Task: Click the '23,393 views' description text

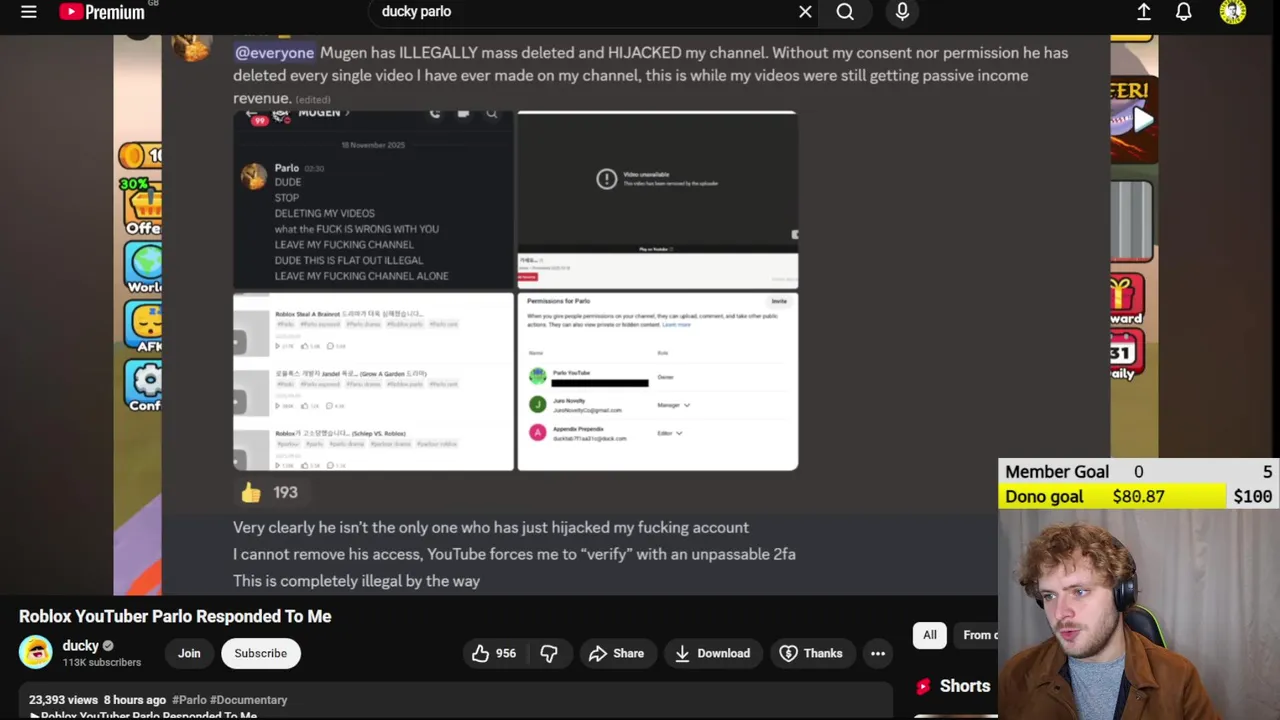Action: tap(63, 700)
